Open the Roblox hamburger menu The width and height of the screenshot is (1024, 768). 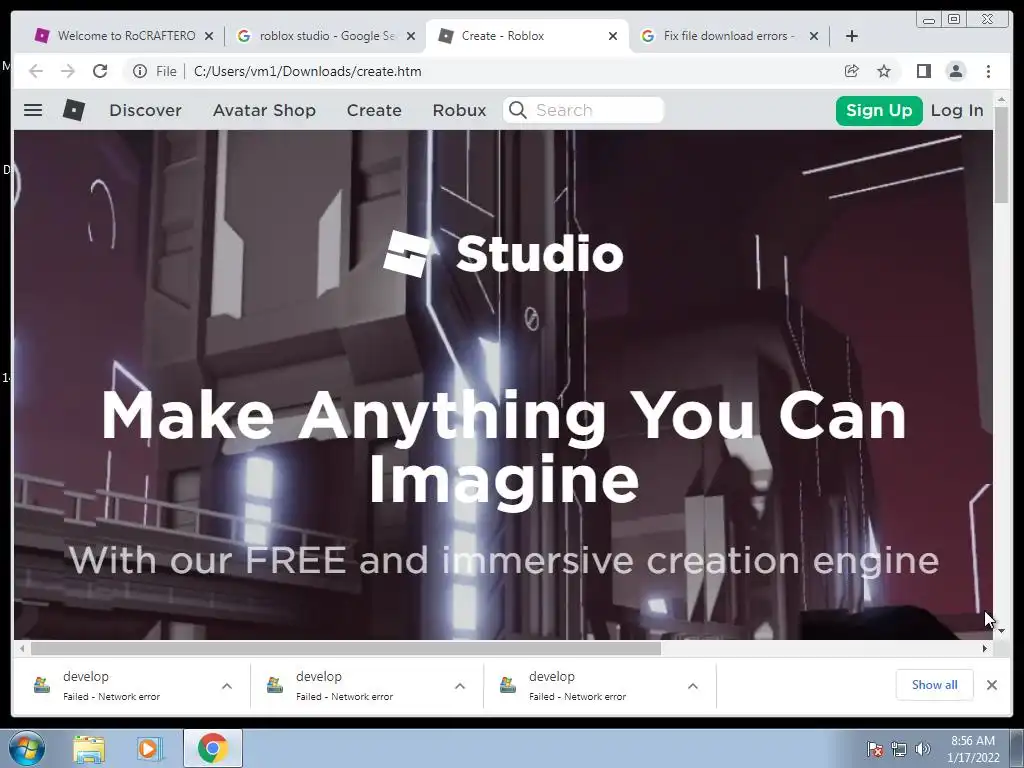pos(33,110)
